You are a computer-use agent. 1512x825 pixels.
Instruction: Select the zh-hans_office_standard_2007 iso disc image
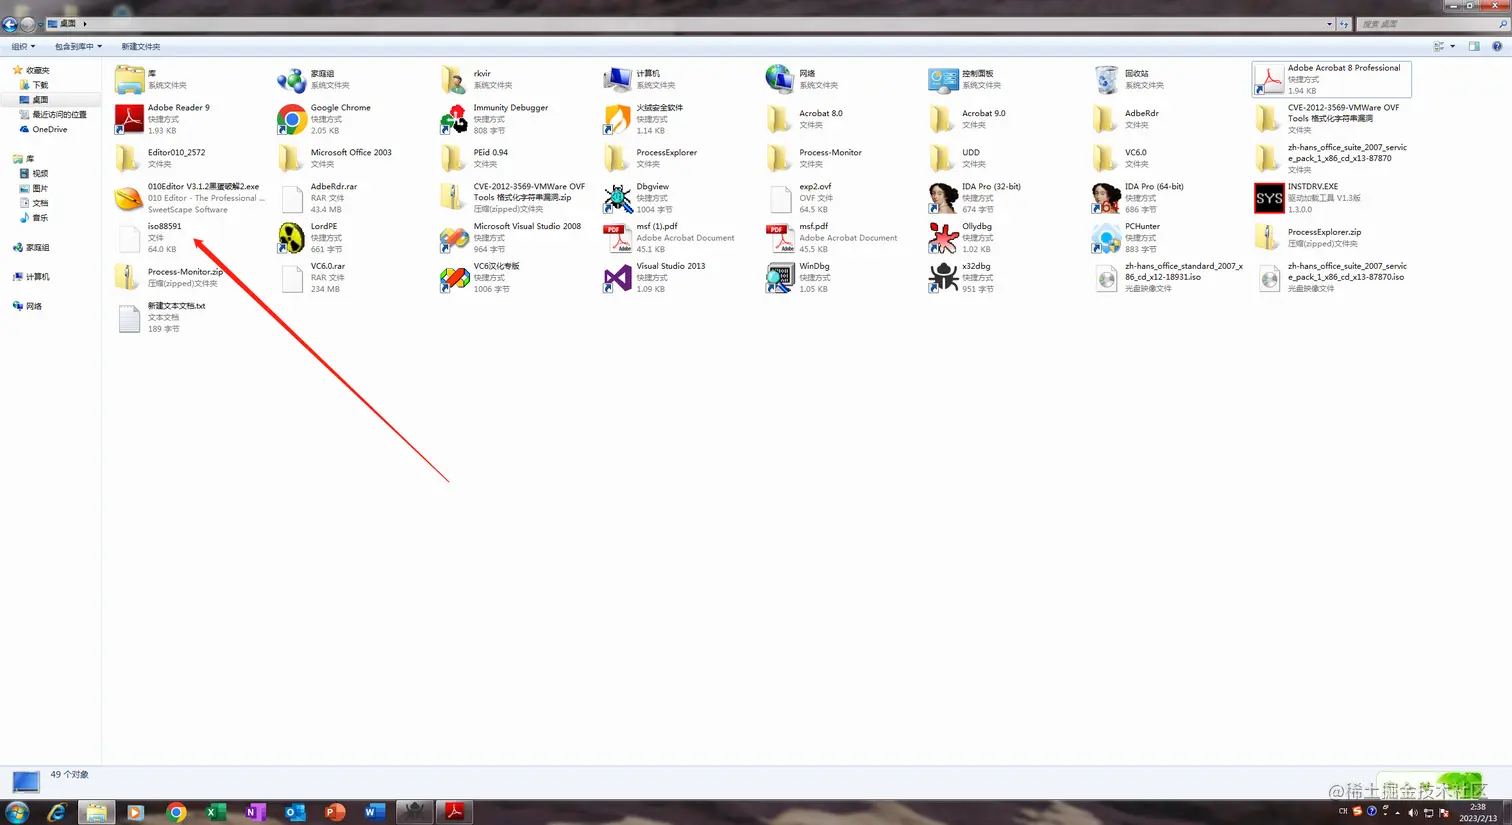[x=1106, y=278]
